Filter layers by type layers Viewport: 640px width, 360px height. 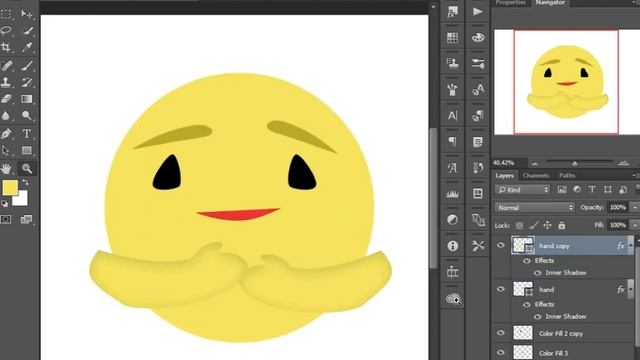click(592, 189)
